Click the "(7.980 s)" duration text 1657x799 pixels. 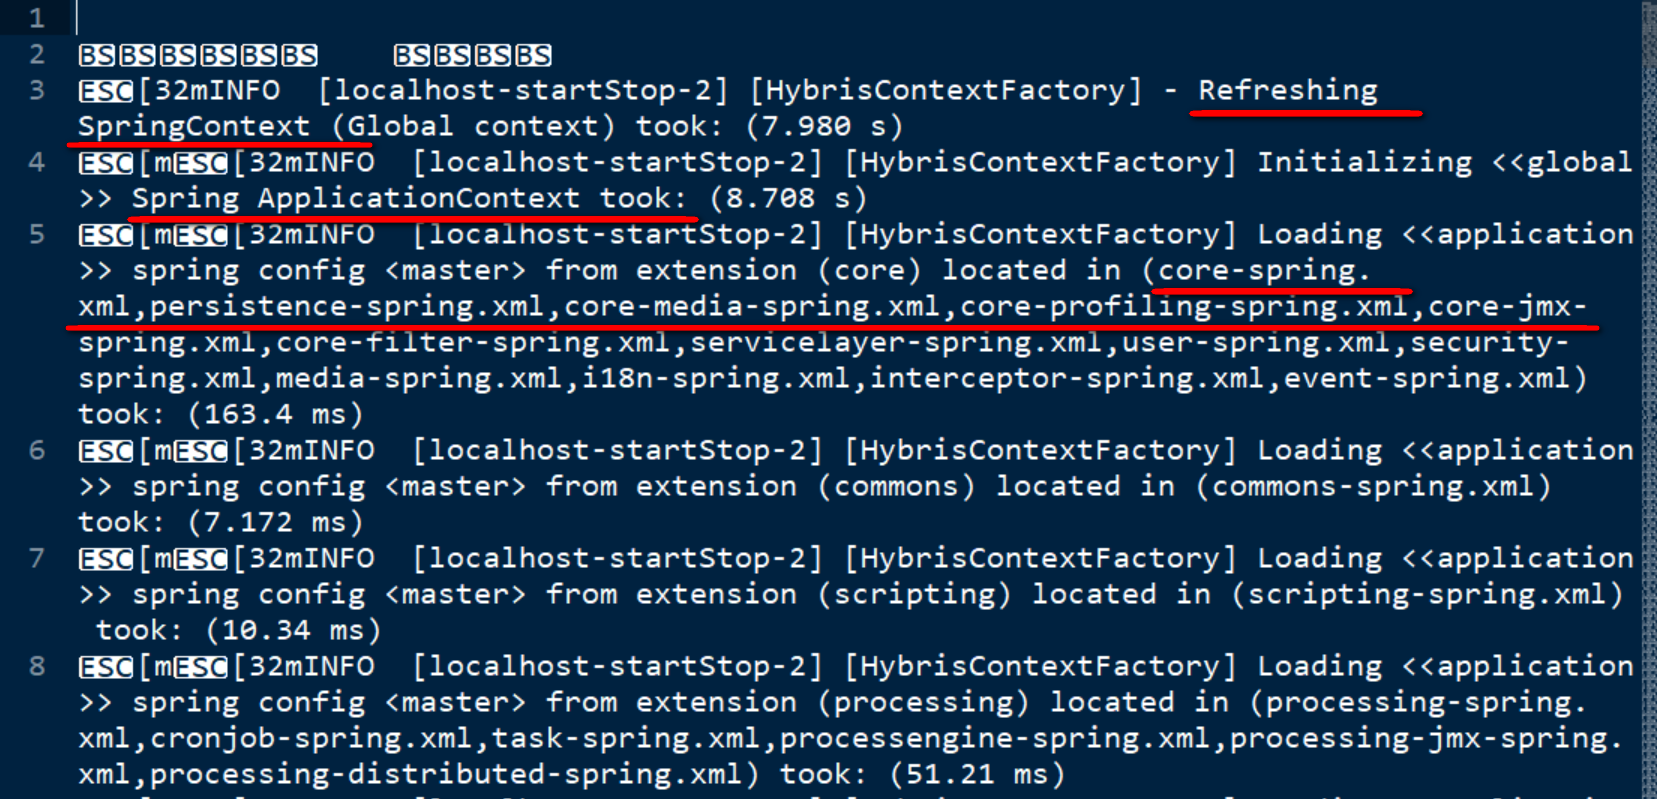coord(823,126)
